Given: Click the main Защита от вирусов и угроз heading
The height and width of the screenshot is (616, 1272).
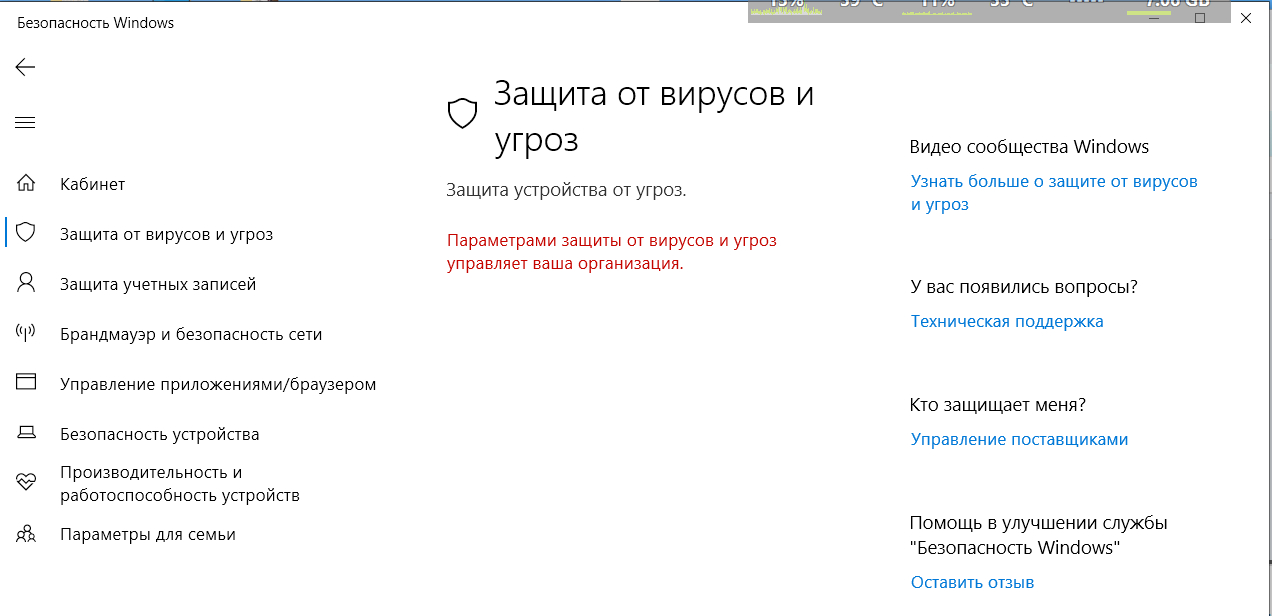Looking at the screenshot, I should (654, 116).
